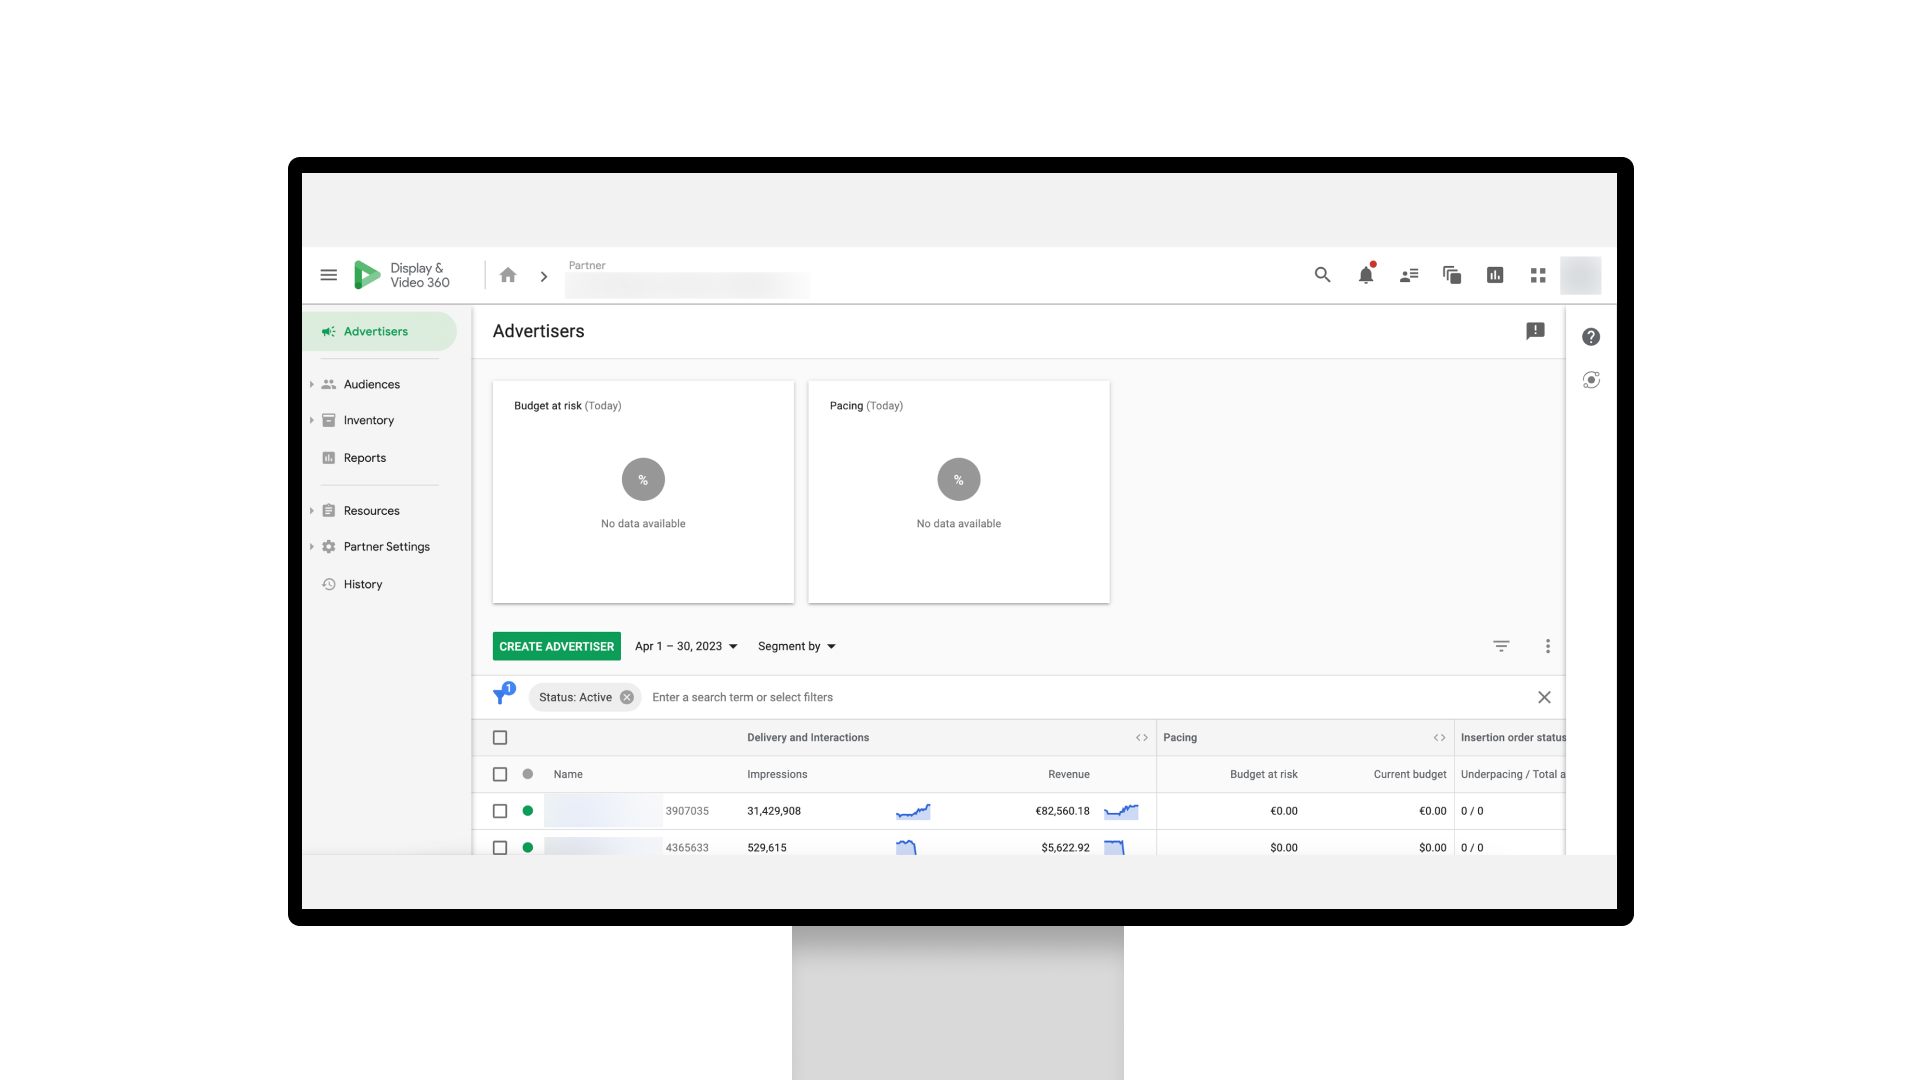1920x1080 pixels.
Task: Click the CREATE ADVERTISER button
Action: 556,646
